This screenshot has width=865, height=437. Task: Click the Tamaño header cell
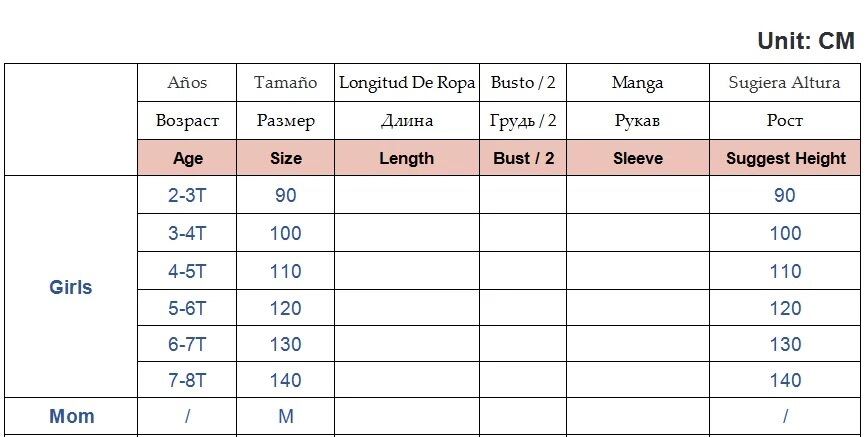(x=286, y=83)
